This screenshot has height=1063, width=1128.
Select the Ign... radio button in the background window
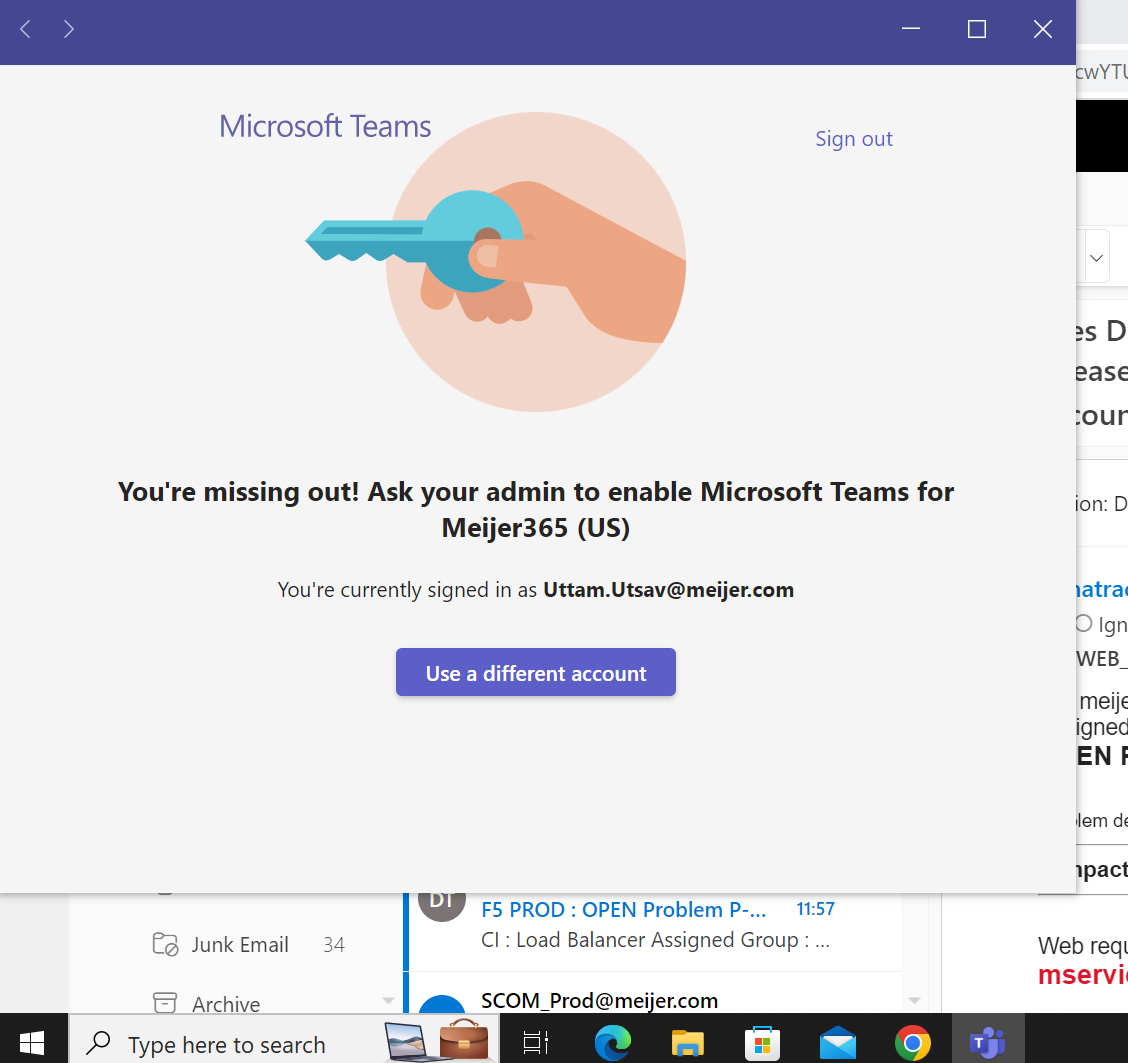pyautogui.click(x=1083, y=623)
